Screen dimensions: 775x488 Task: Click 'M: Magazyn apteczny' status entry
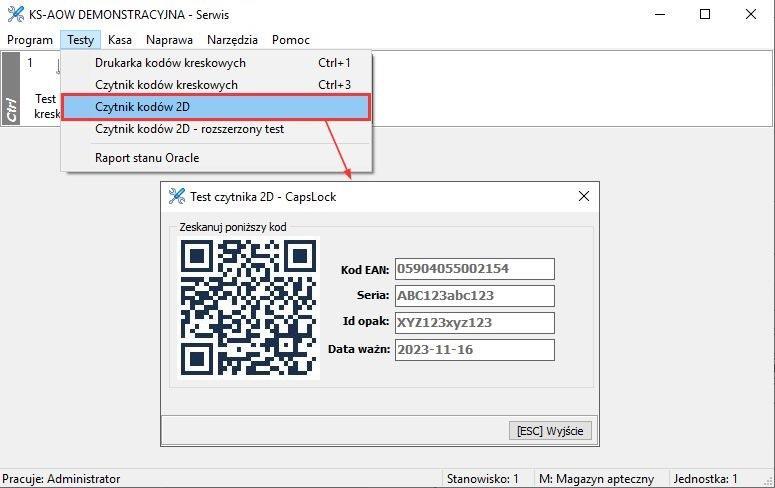[597, 479]
